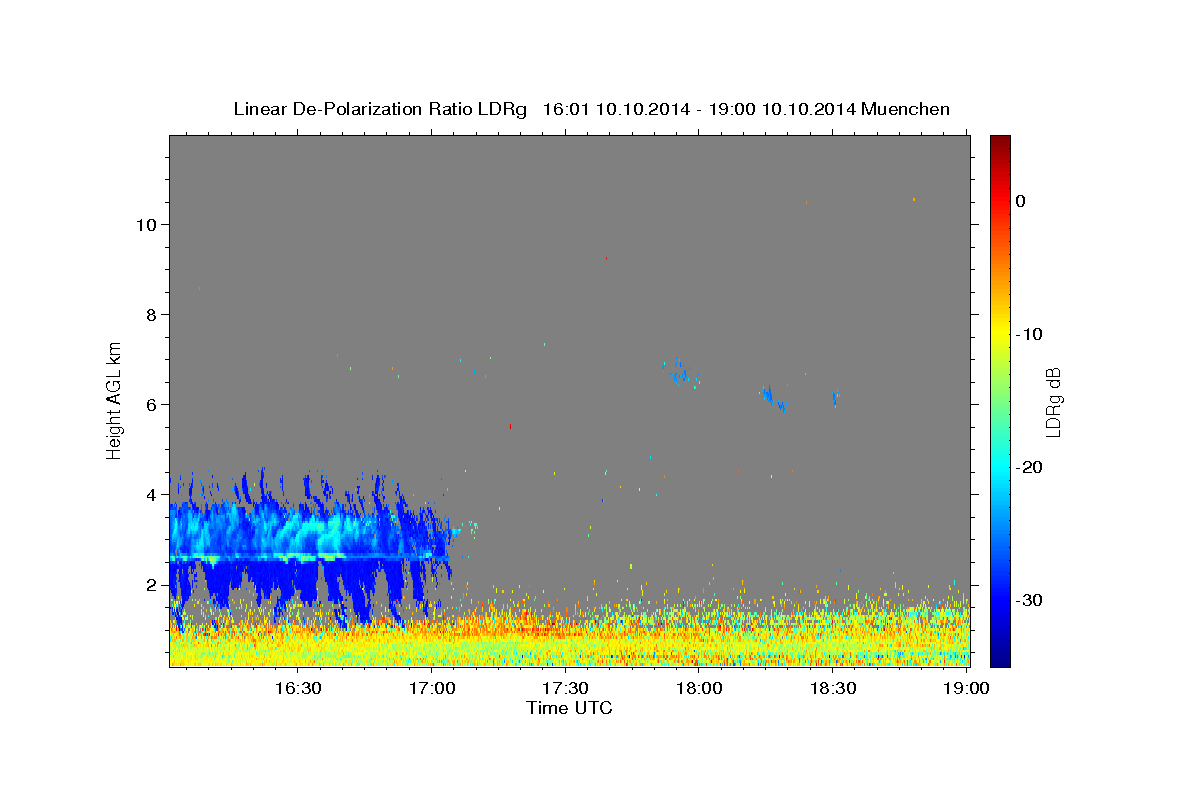Click the 17:00 time tick label
Image resolution: width=1200 pixels, height=800 pixels.
[x=432, y=688]
